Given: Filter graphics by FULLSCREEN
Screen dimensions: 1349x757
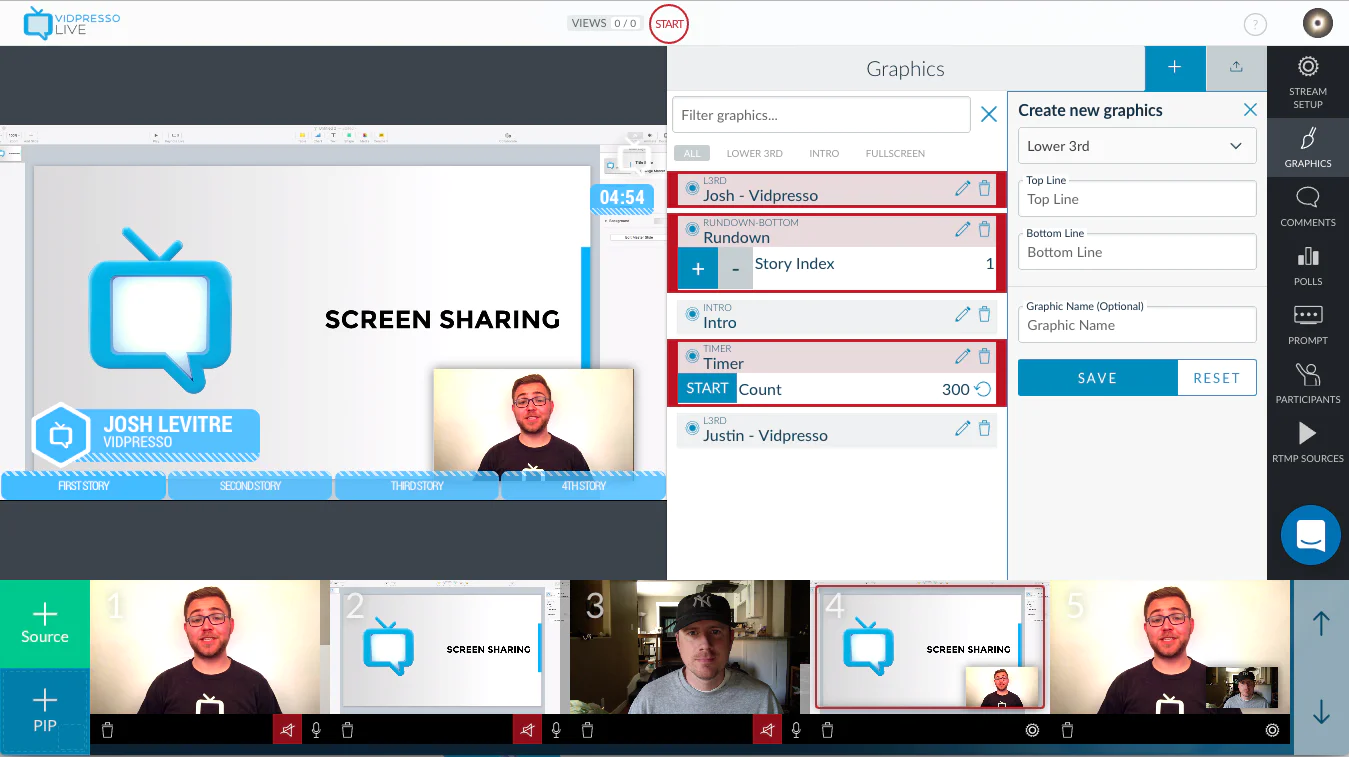Looking at the screenshot, I should point(895,153).
